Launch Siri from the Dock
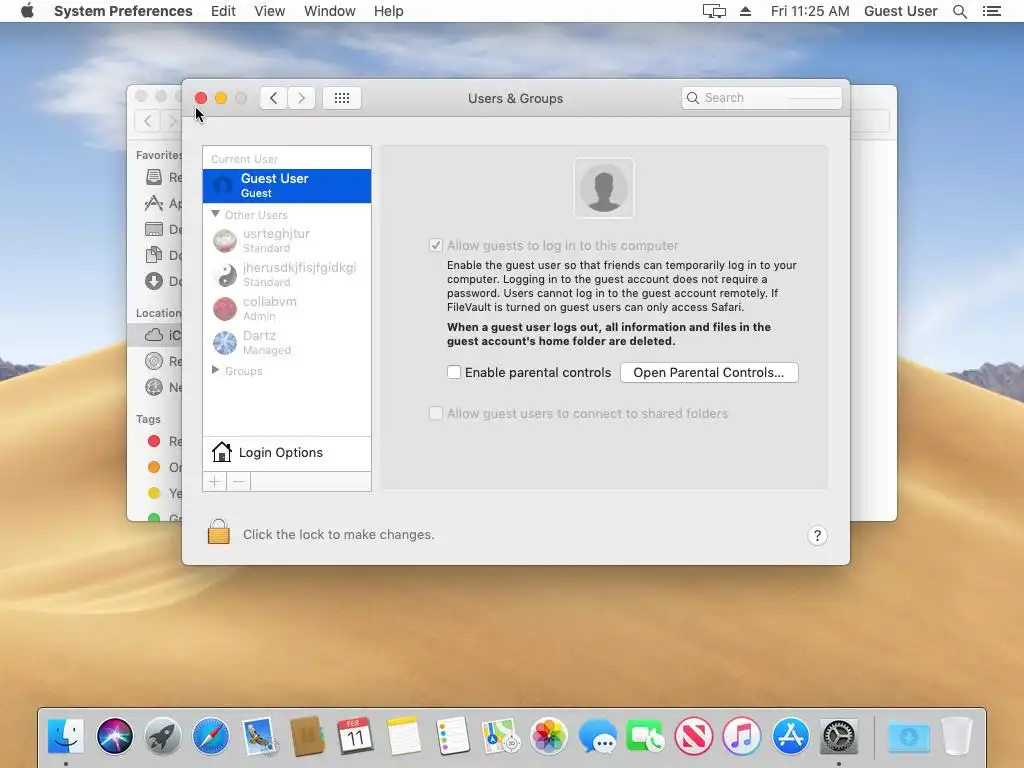Image resolution: width=1024 pixels, height=768 pixels. (114, 736)
